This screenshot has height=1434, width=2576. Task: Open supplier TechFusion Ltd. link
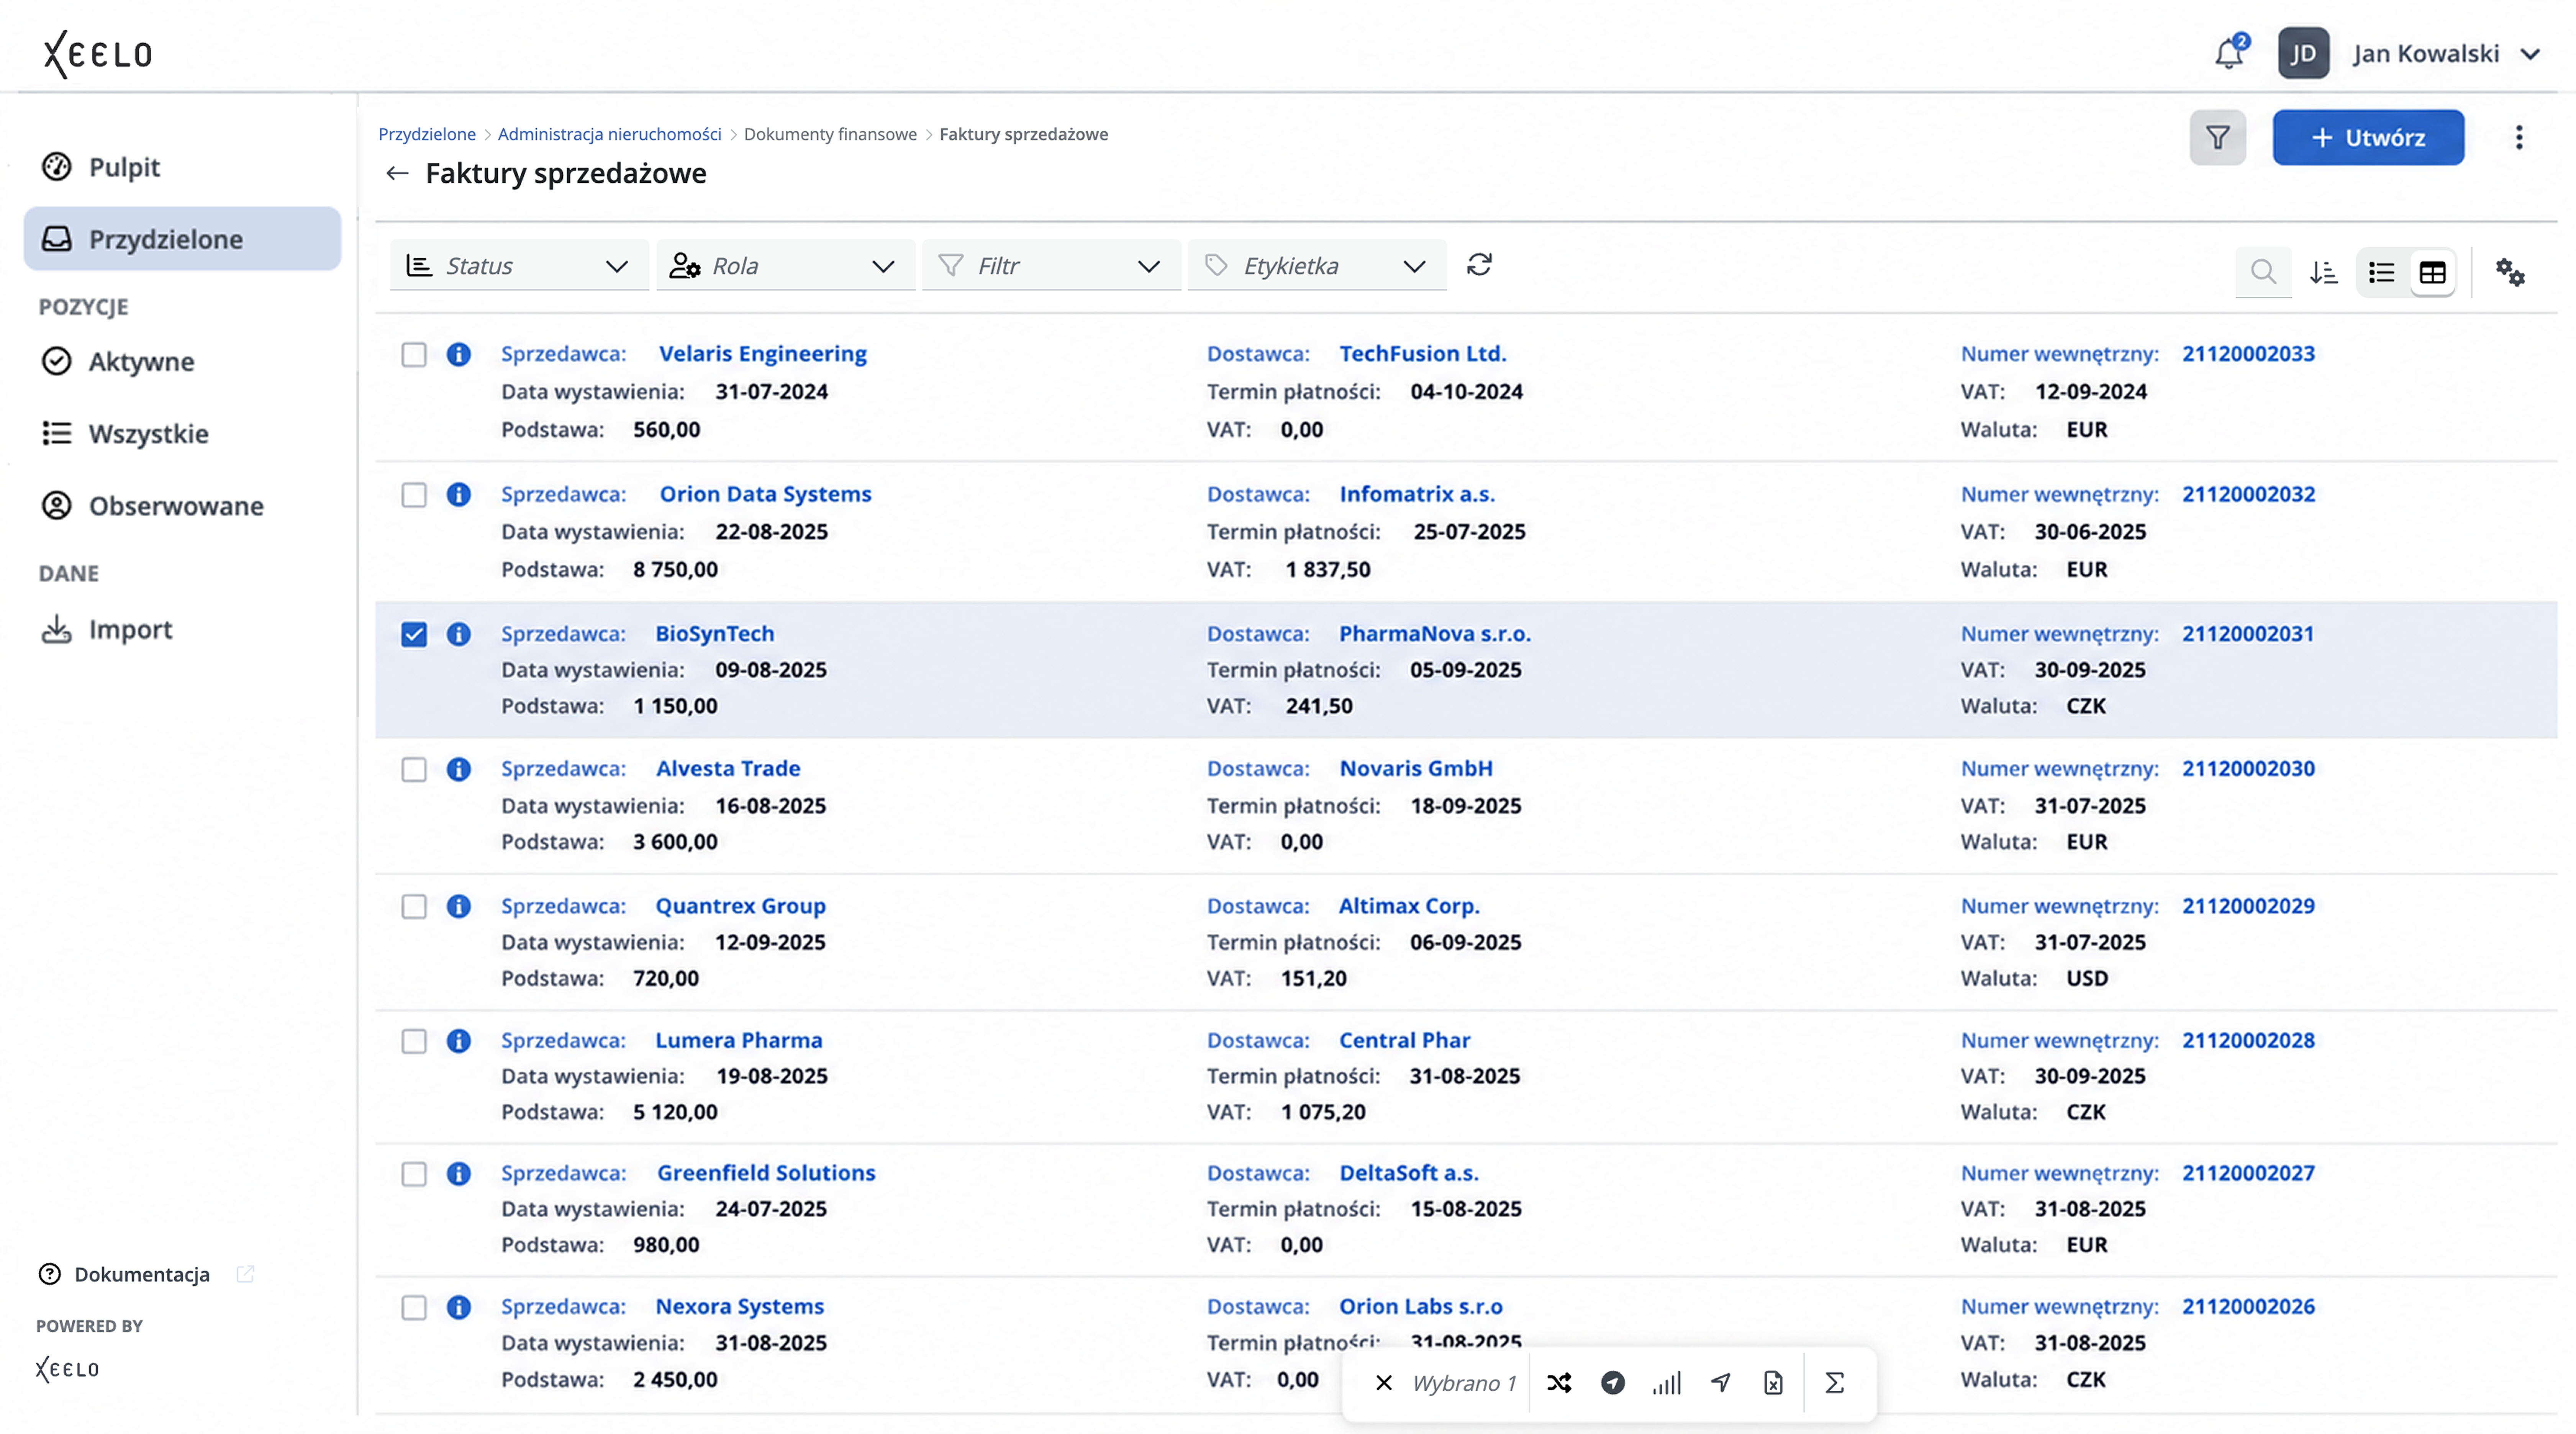(x=1422, y=354)
